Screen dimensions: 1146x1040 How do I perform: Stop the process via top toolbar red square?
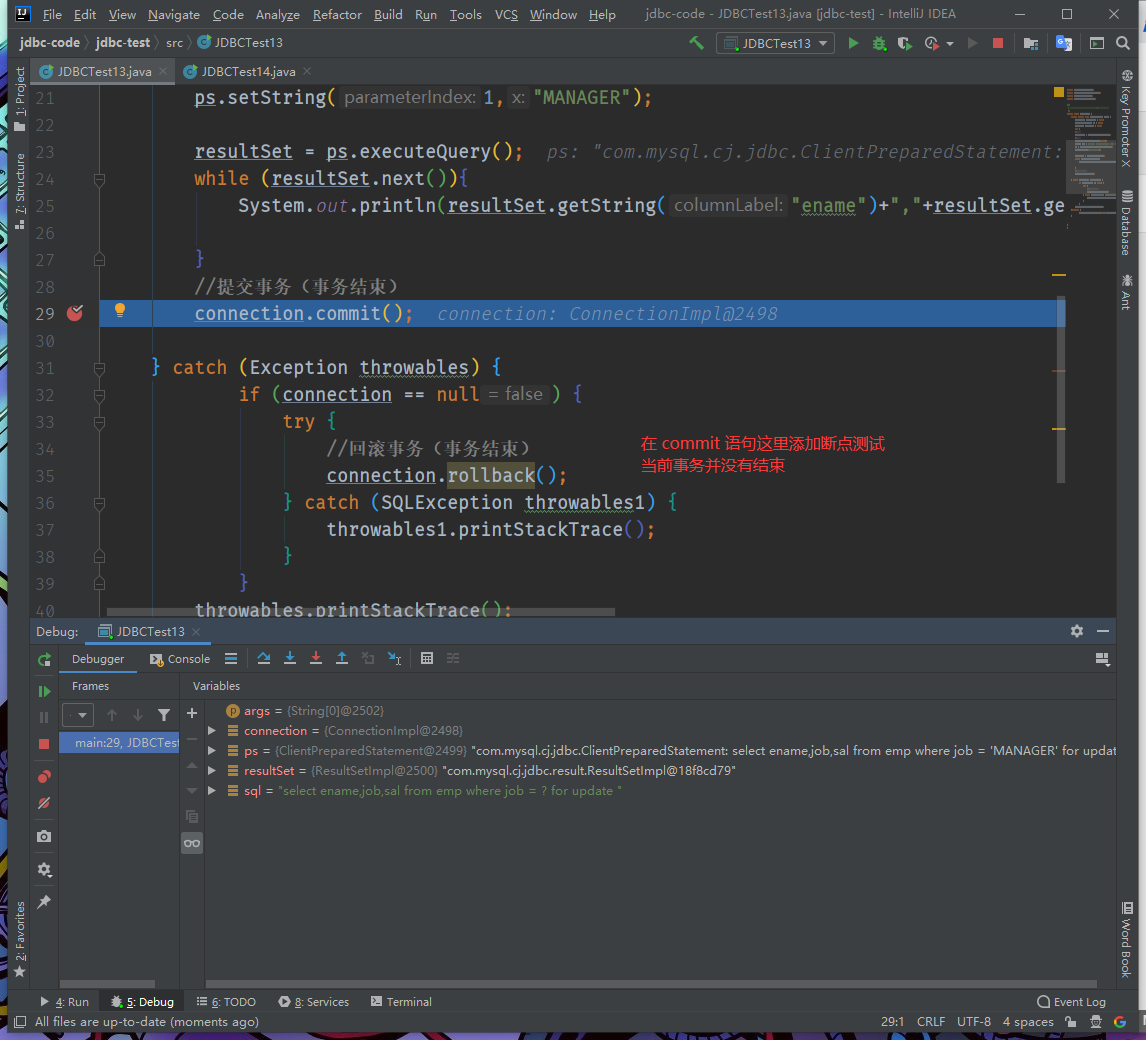tap(998, 43)
